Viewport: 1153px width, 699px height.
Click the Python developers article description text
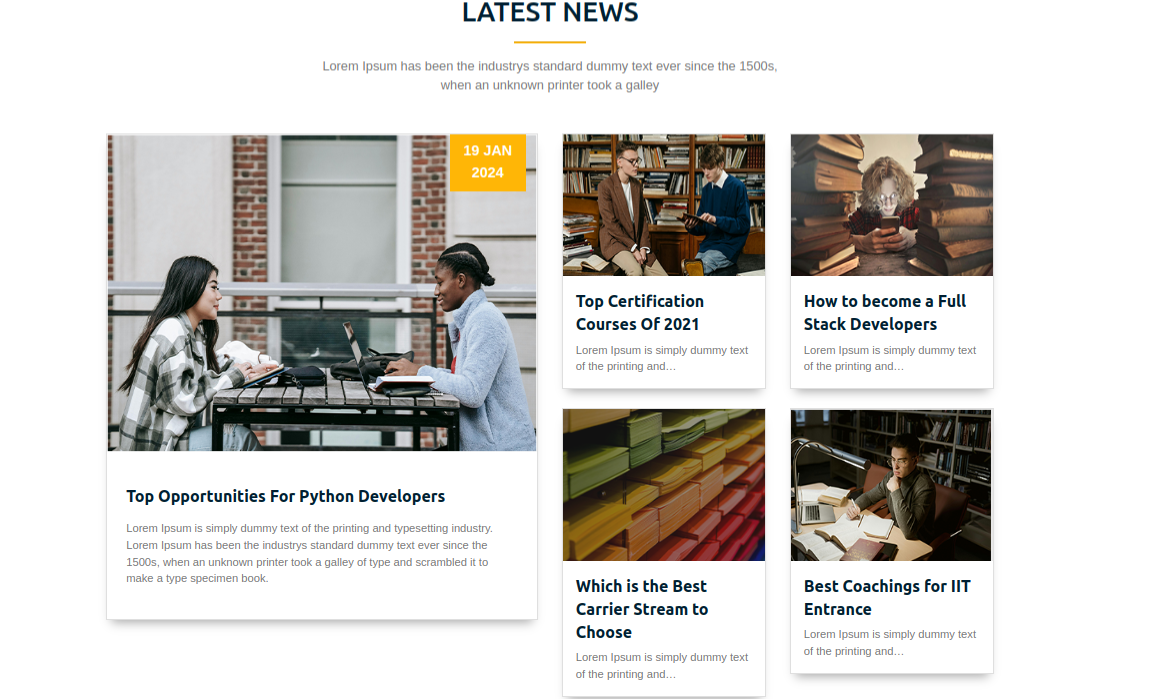click(x=309, y=553)
